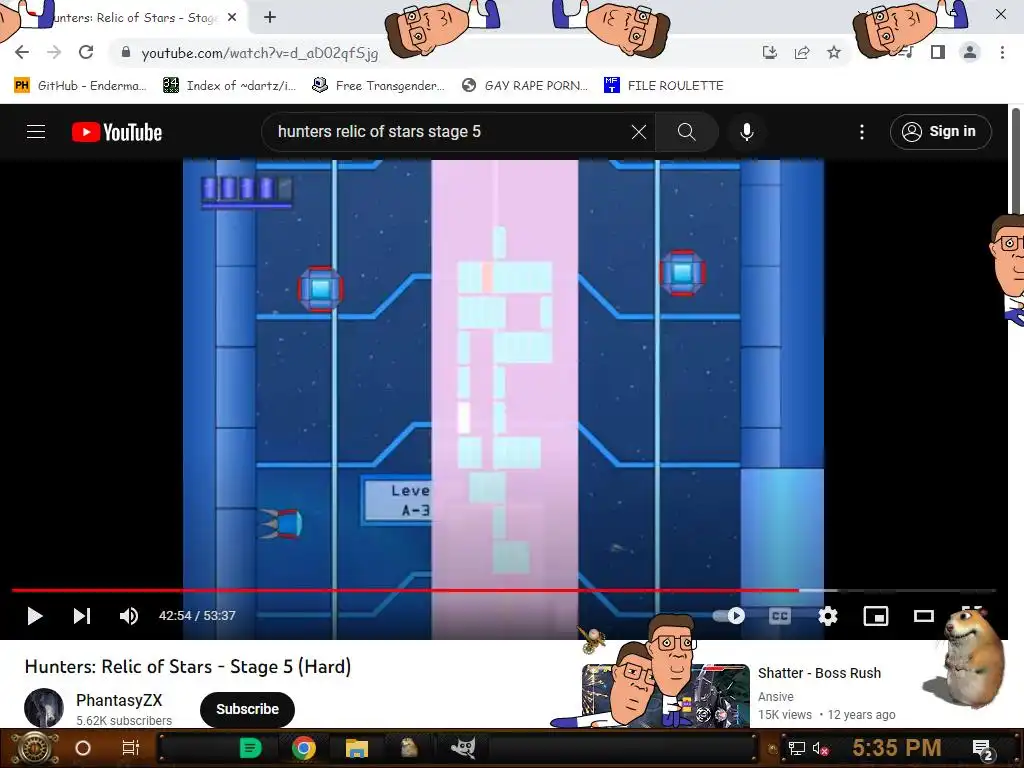Open the steampunk Start button
This screenshot has width=1024, height=768.
[x=34, y=748]
